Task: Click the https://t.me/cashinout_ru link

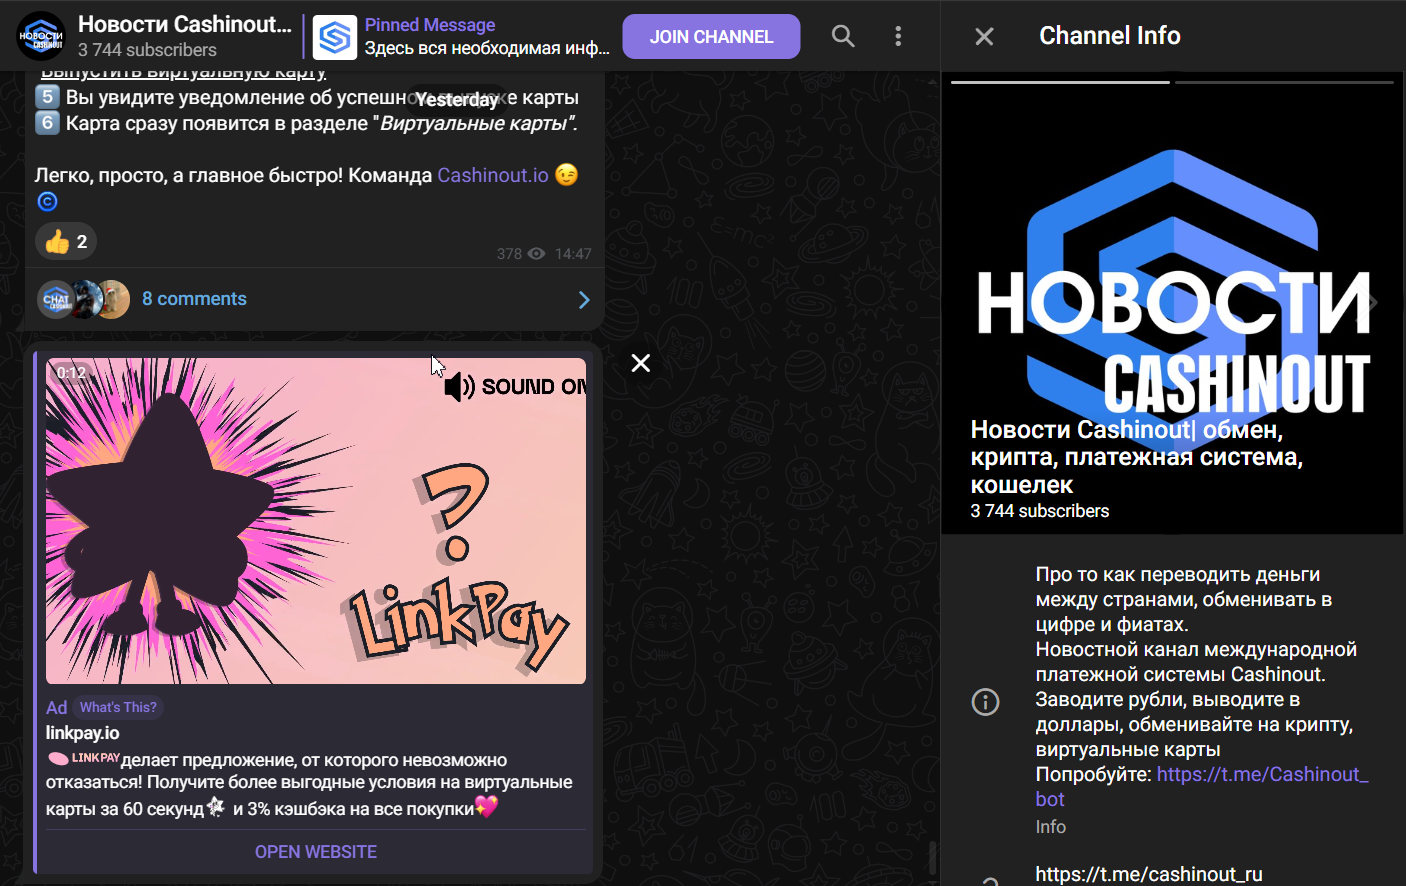Action: (x=1149, y=874)
